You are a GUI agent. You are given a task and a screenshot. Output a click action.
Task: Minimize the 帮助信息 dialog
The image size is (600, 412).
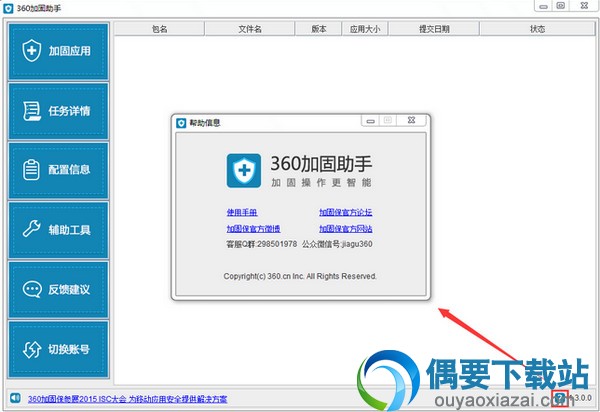(370, 121)
